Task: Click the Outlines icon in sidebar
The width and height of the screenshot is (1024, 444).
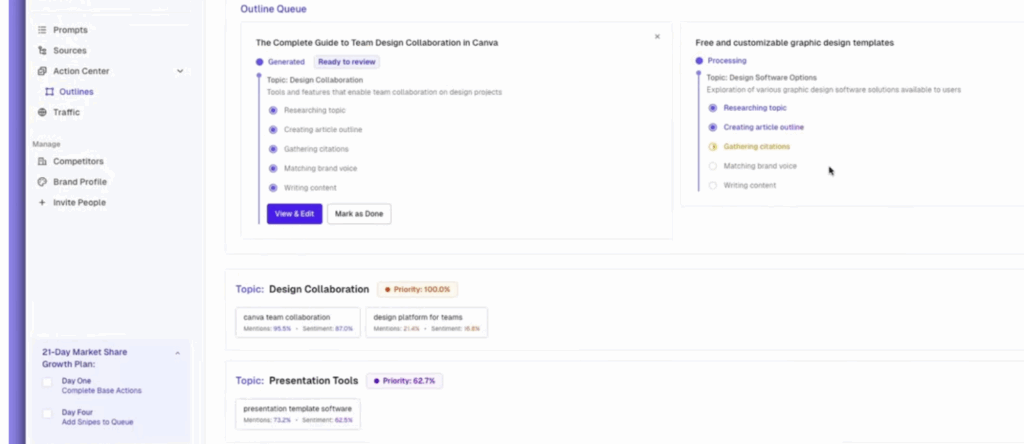Action: (50, 92)
